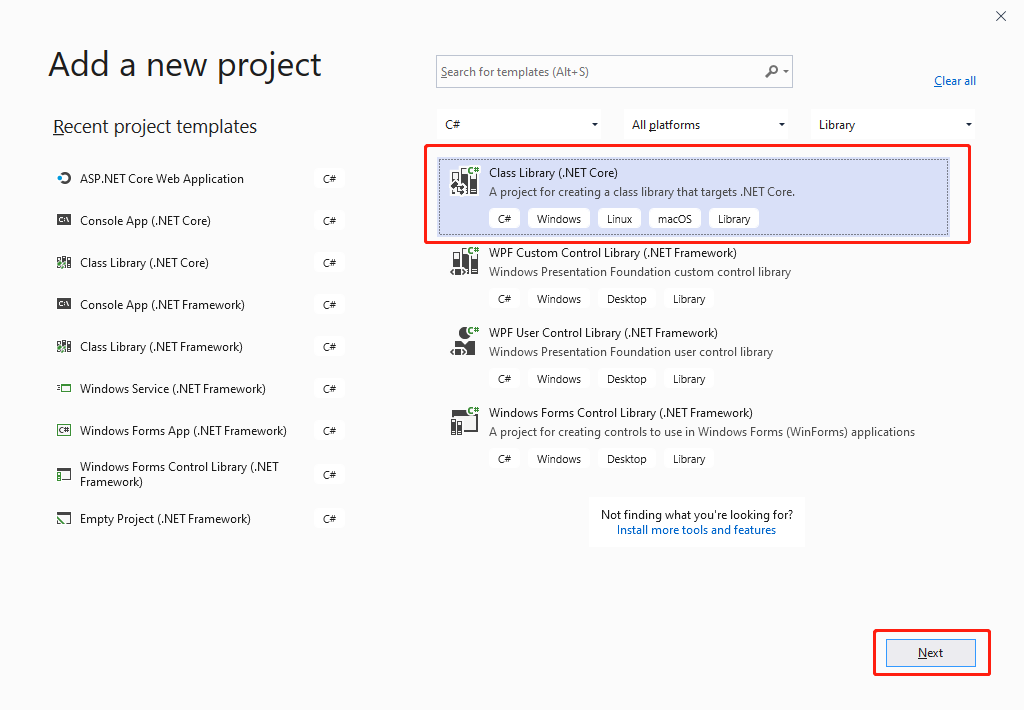Click Windows tag under WPF Custom Control Library
This screenshot has height=710, width=1024.
point(558,299)
